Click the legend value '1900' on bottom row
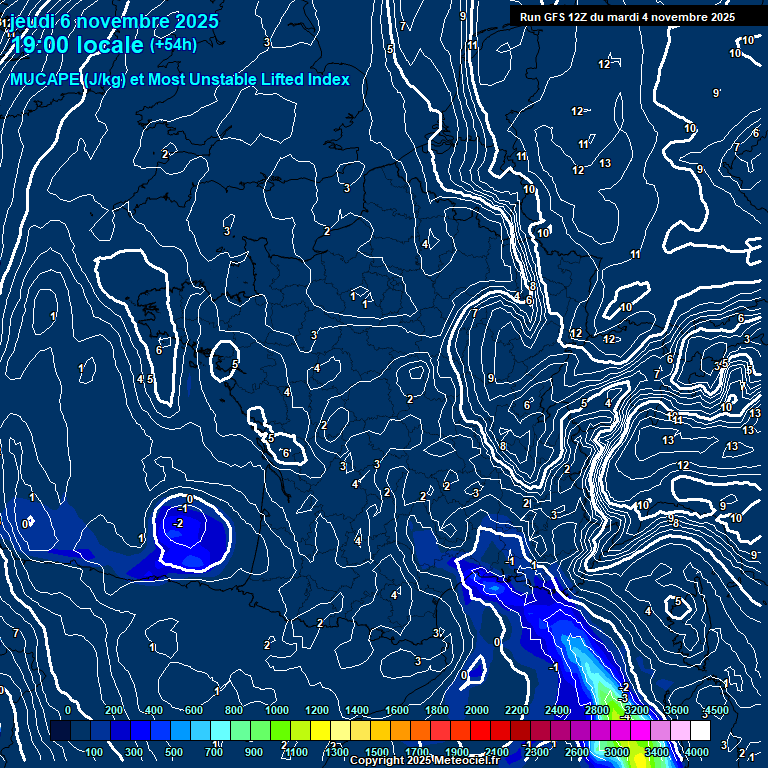The image size is (768, 768). coord(456,752)
